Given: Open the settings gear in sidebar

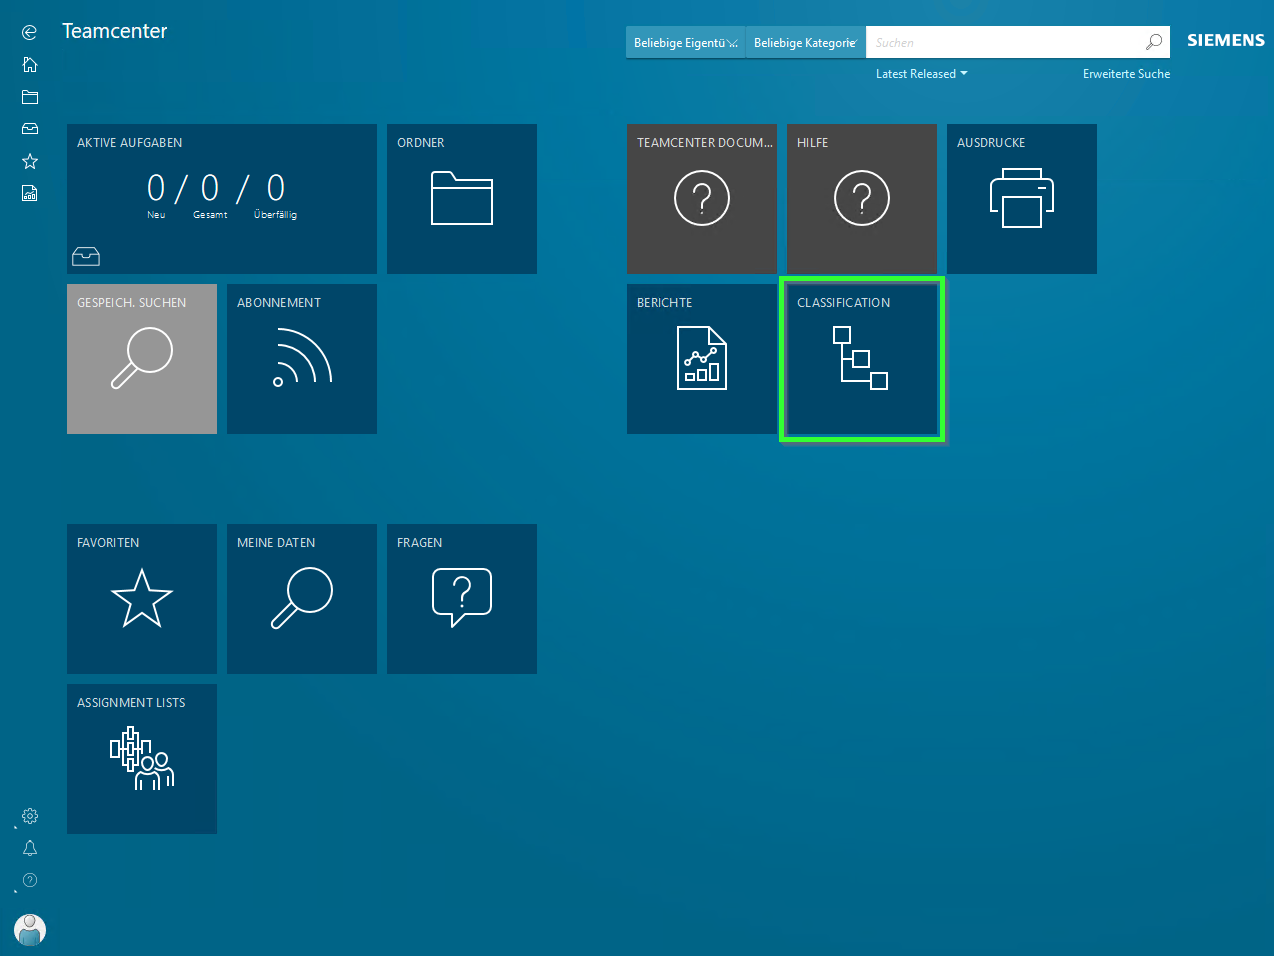Looking at the screenshot, I should pos(30,816).
